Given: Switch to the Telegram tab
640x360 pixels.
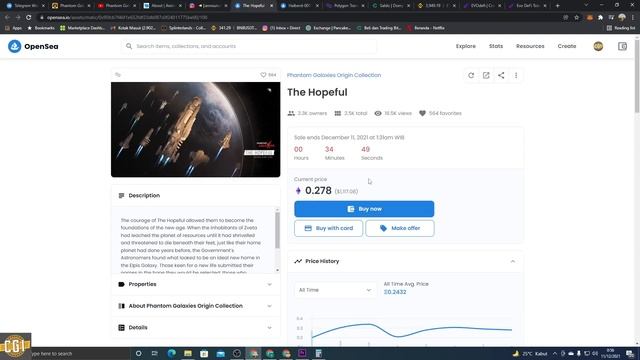Looking at the screenshot, I should point(24,6).
